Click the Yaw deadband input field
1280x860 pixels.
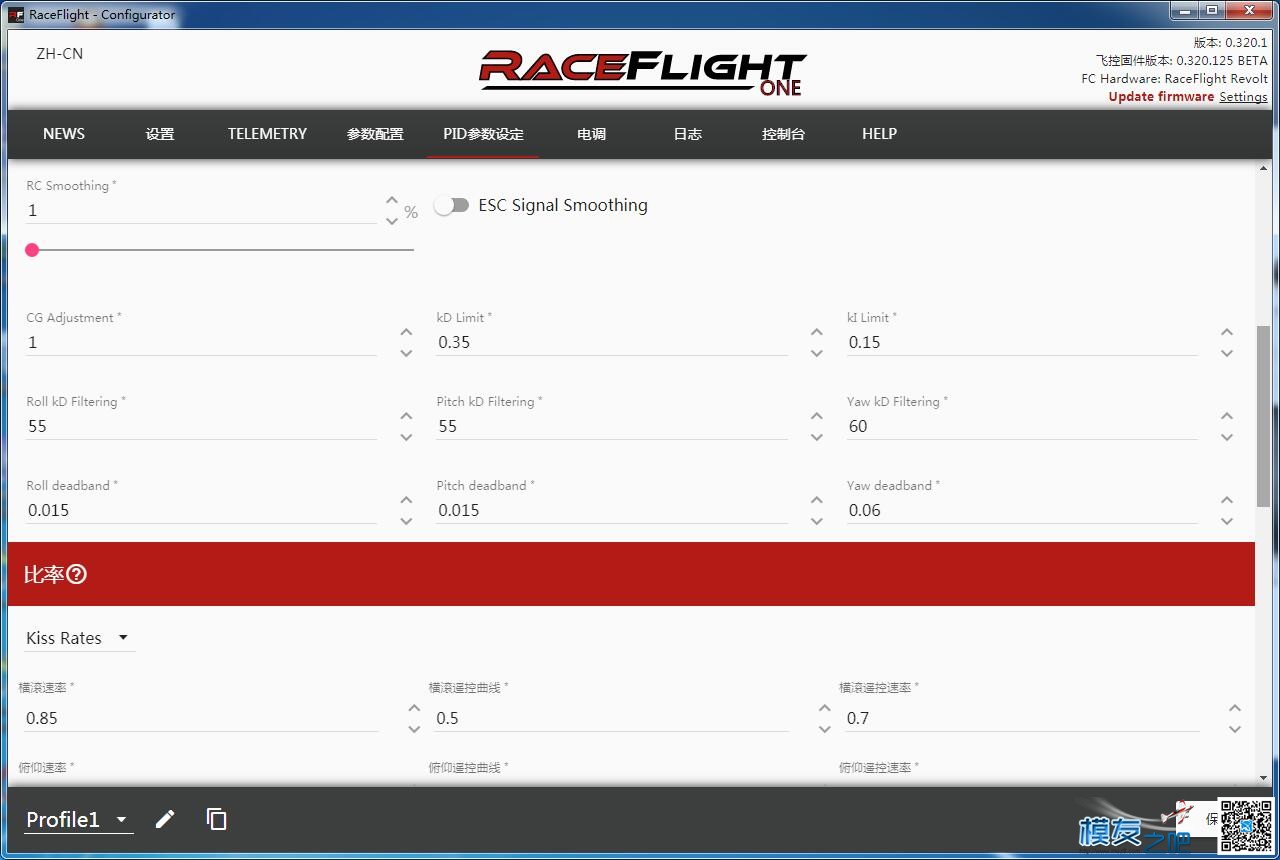(x=1022, y=510)
